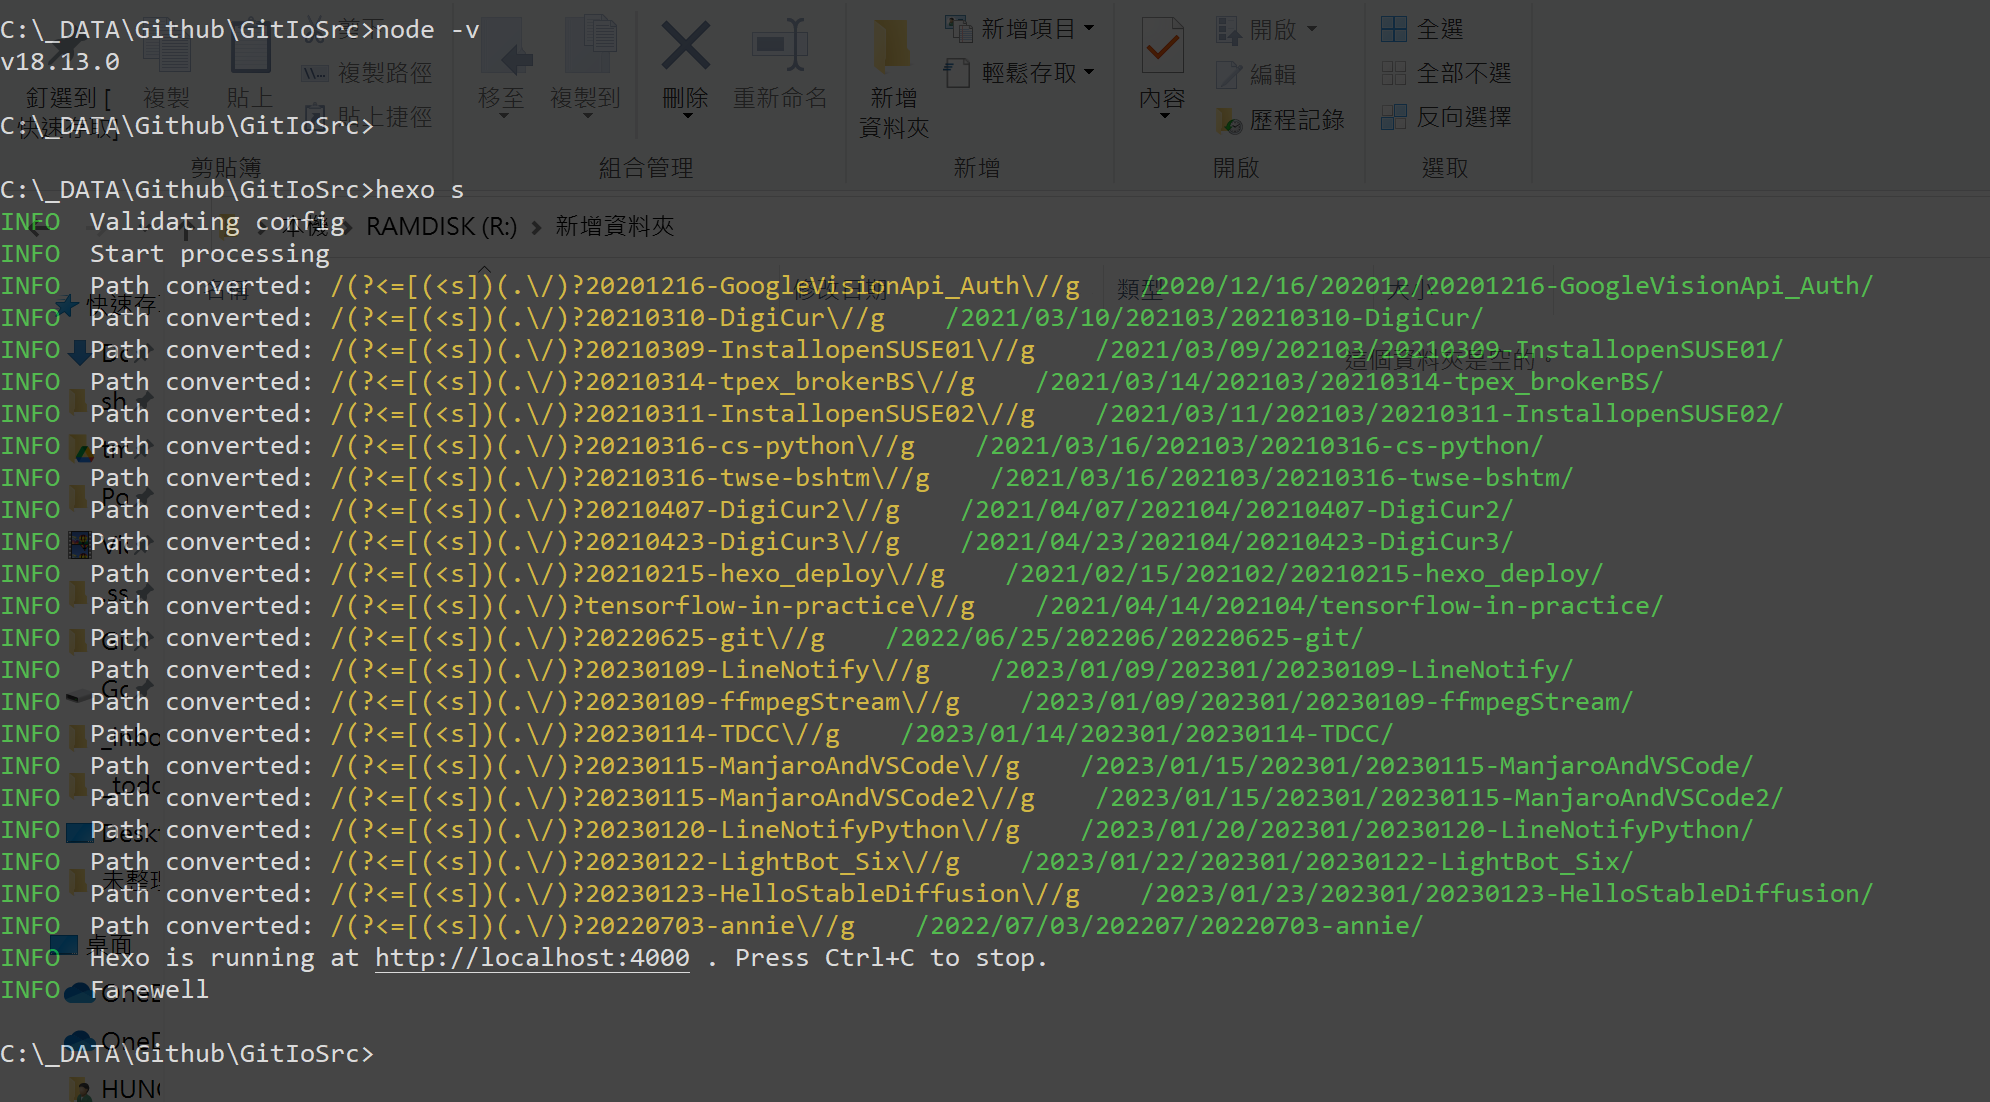The image size is (1990, 1102).
Task: Expand the Open (開啟) button dropdown arrow
Action: [1312, 30]
